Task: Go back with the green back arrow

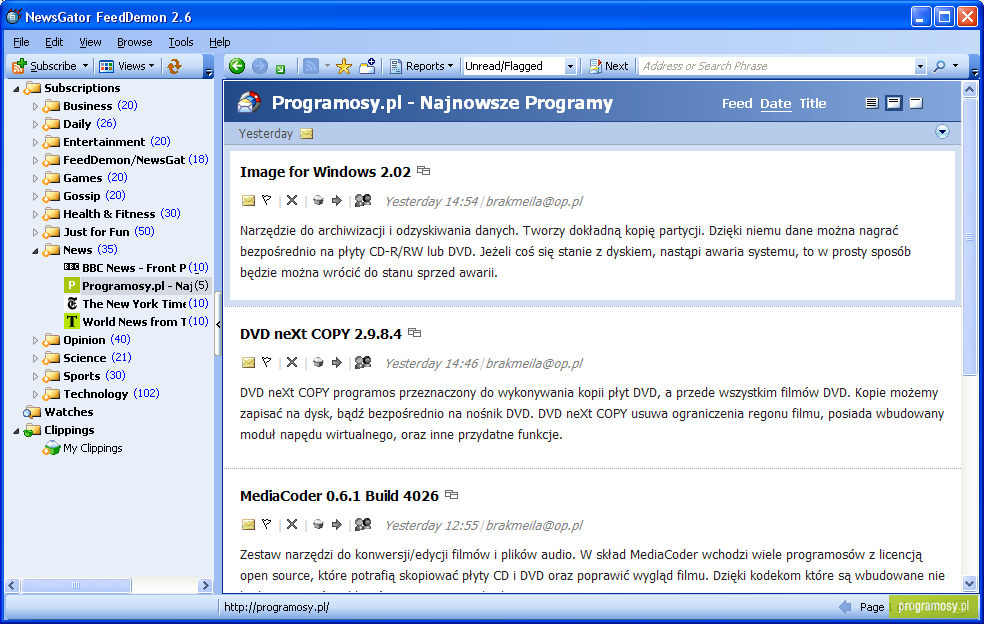Action: click(237, 66)
